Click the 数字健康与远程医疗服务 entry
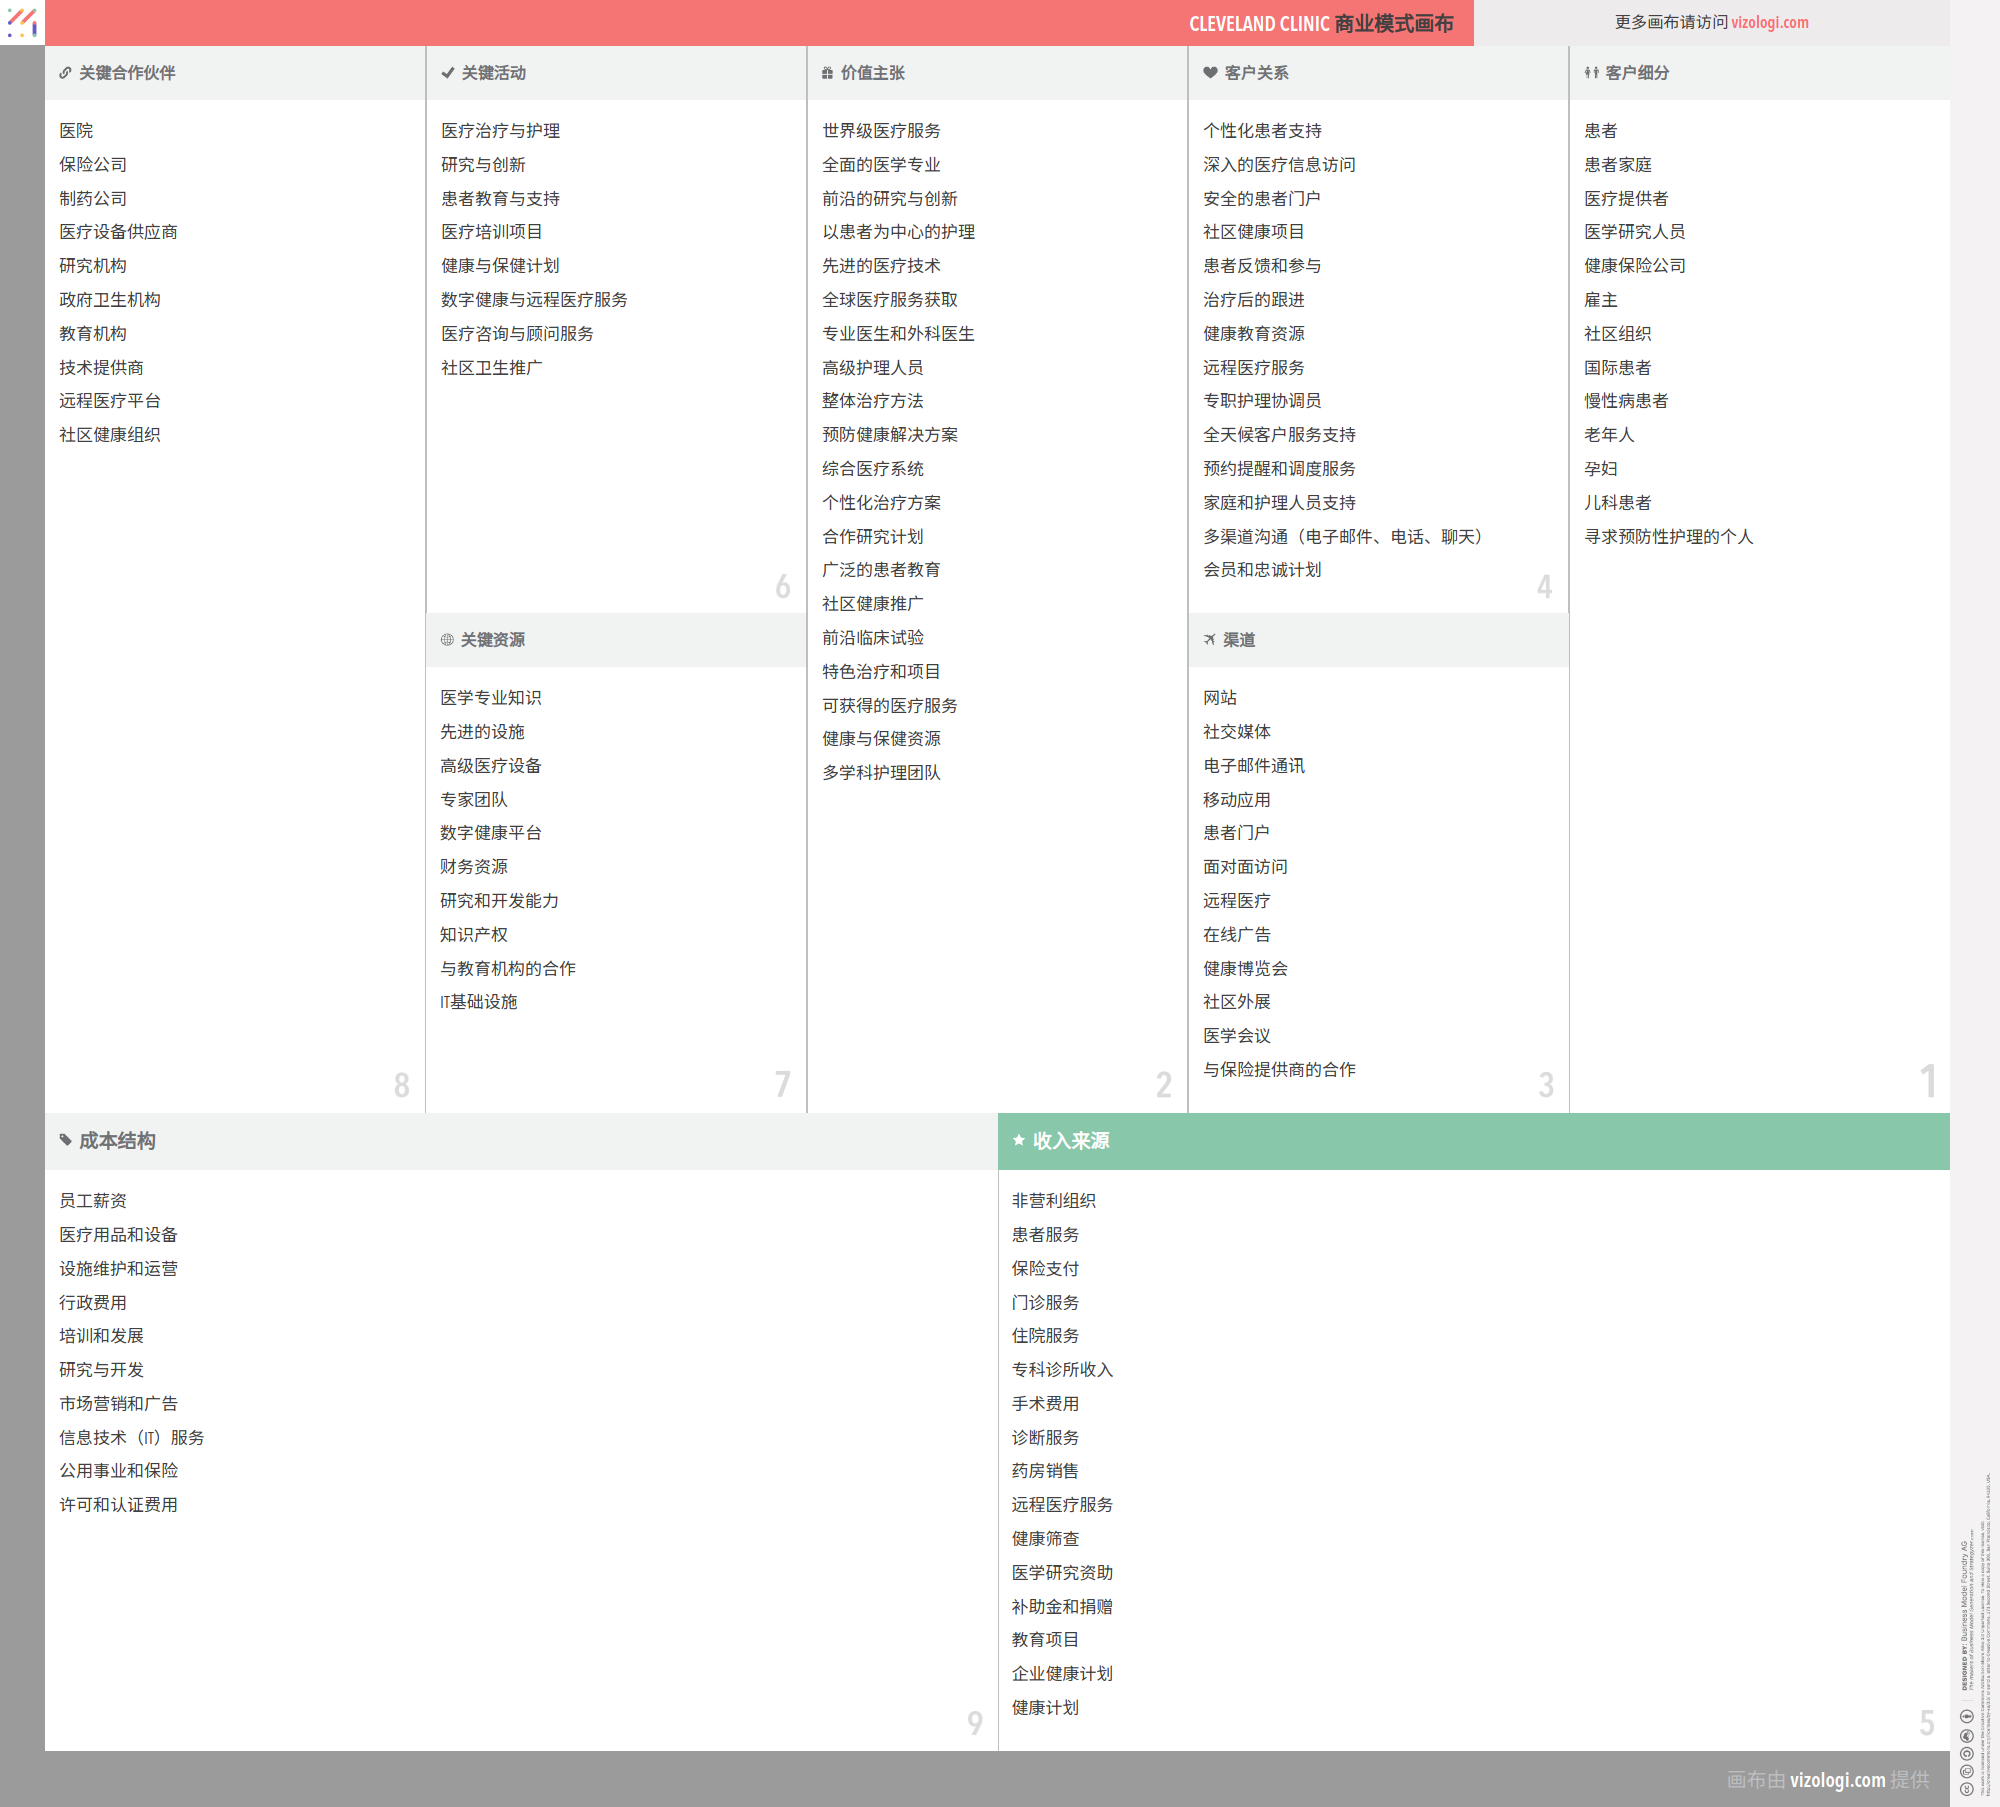 534,300
